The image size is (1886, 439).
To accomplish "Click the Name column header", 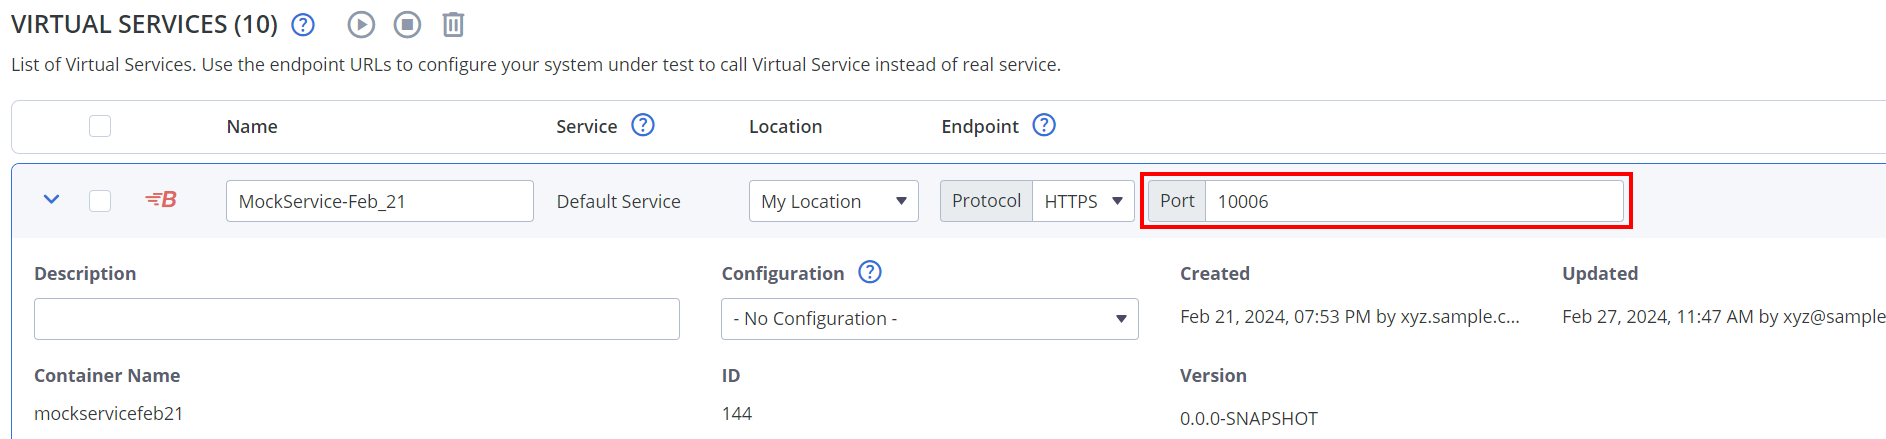I will [x=252, y=127].
